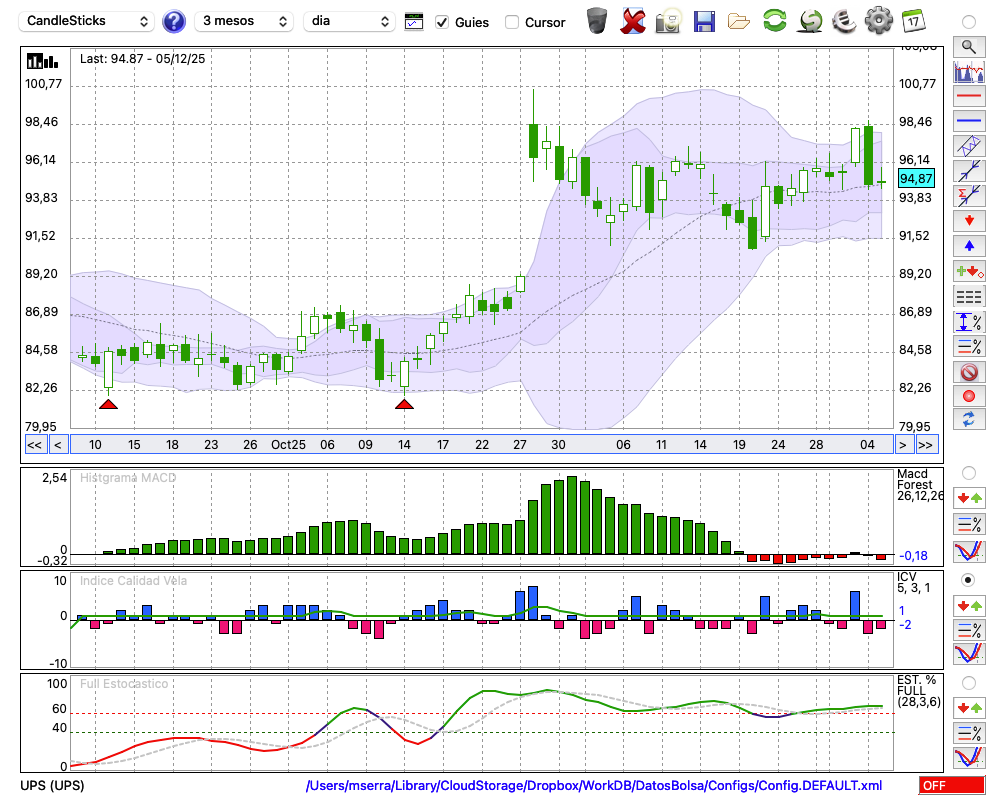The image size is (1000, 800).
Task: Open the 3 mesos period dropdown
Action: [x=243, y=21]
